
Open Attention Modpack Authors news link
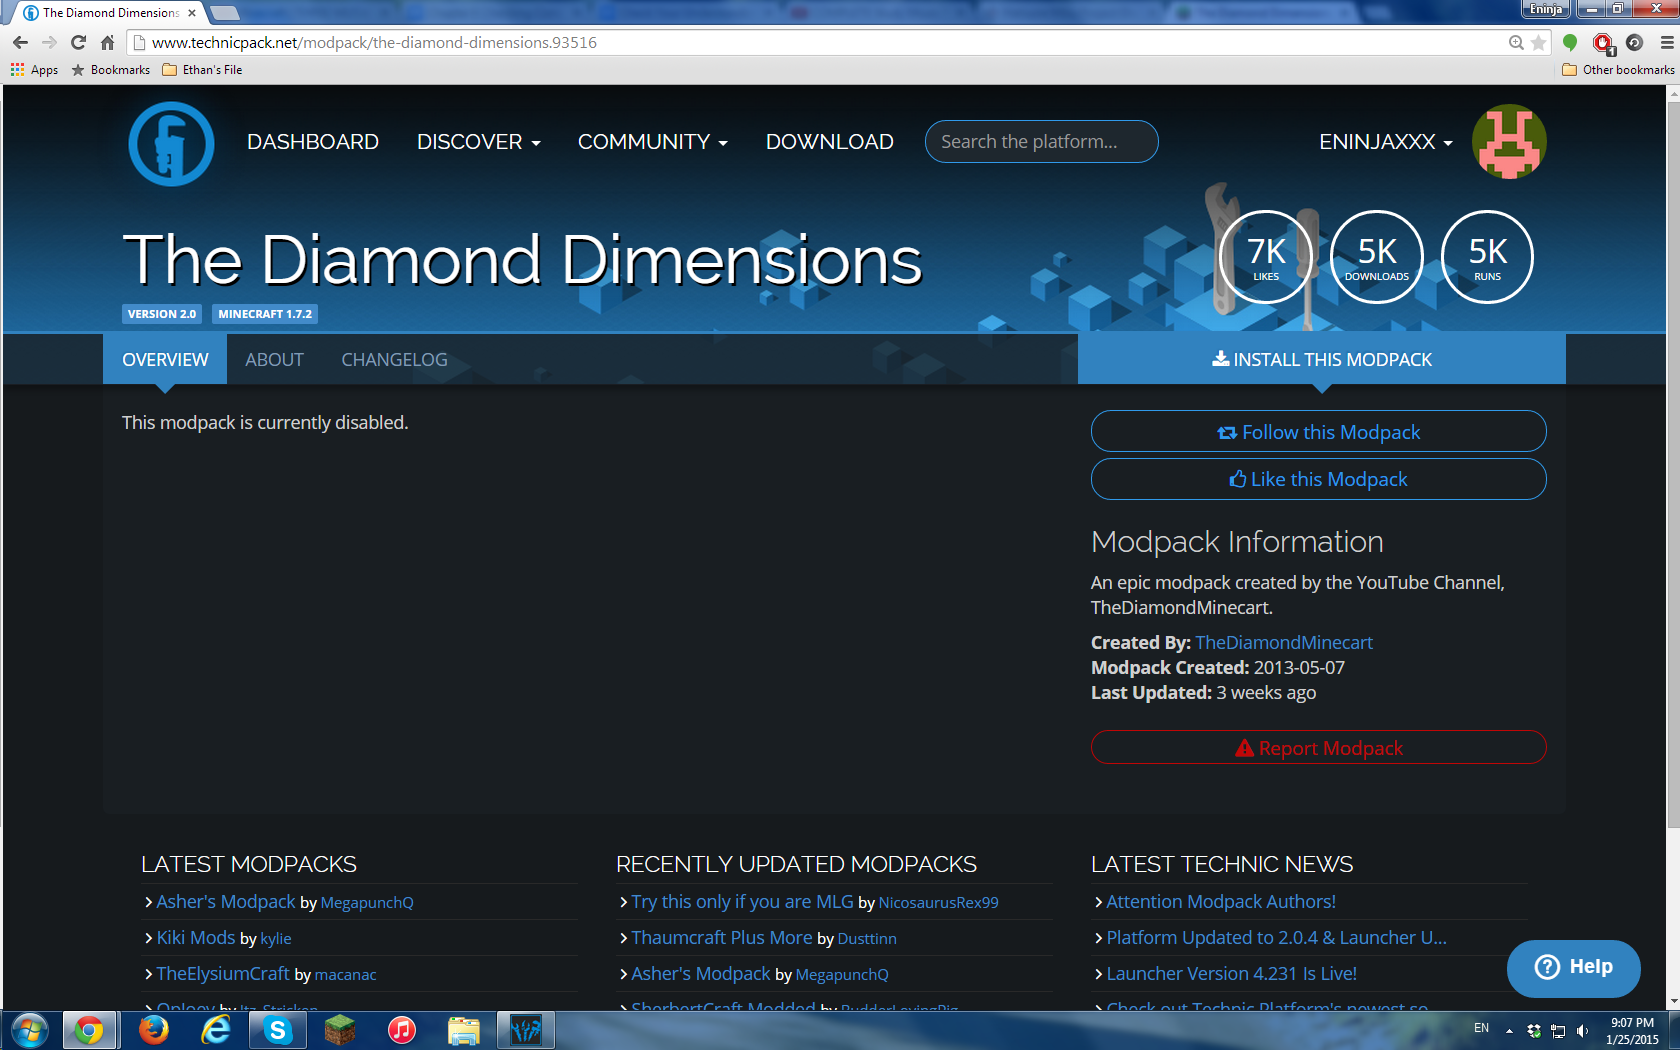pos(1221,902)
